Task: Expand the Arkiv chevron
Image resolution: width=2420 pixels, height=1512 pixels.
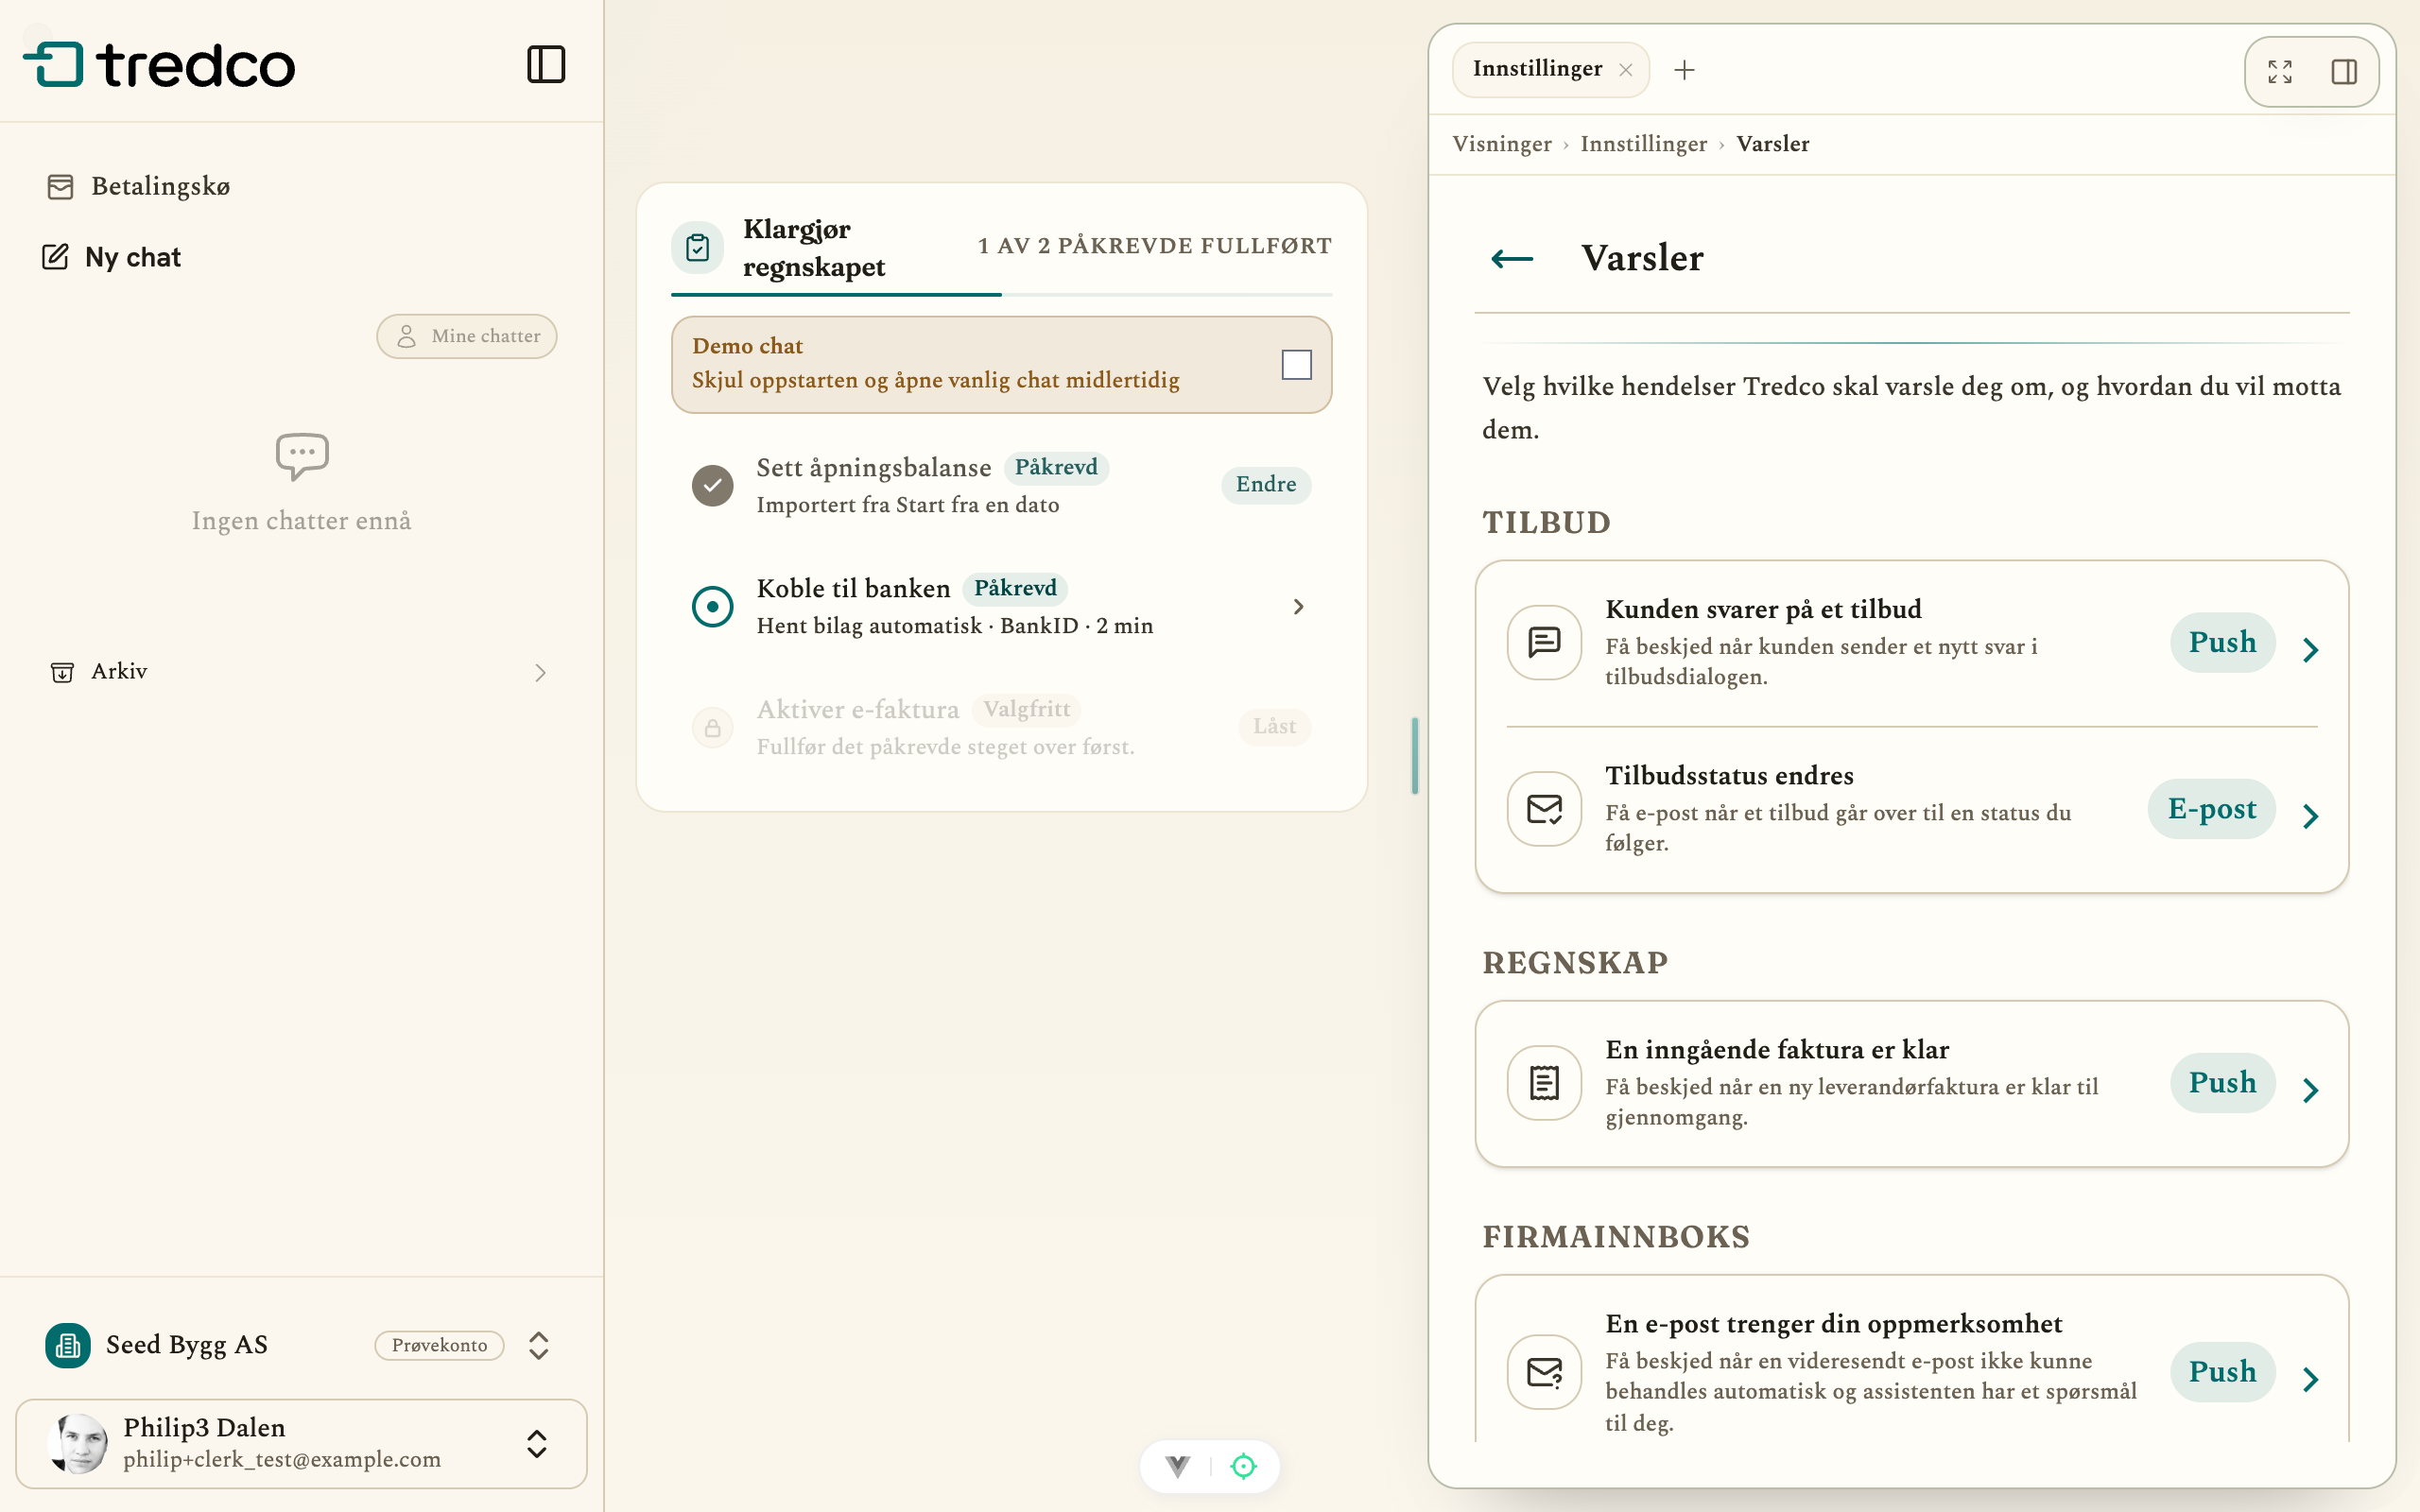Action: point(540,673)
